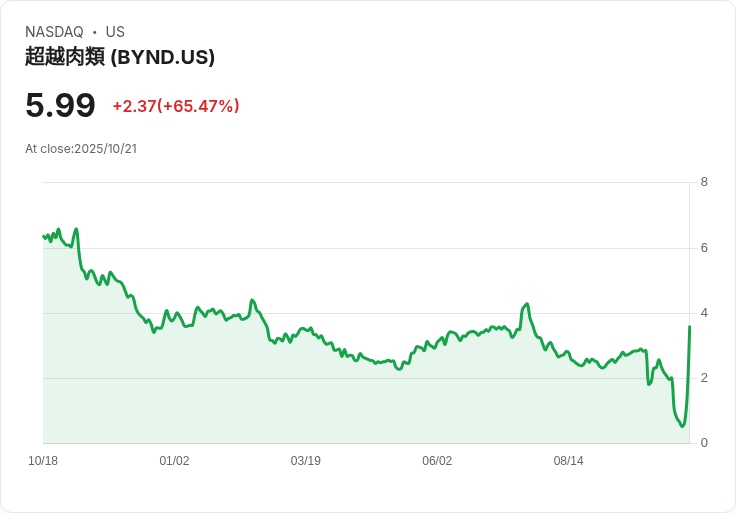Viewport: 736px width, 513px height.
Task: Select the 03/19 date on the x-axis
Action: tap(305, 461)
